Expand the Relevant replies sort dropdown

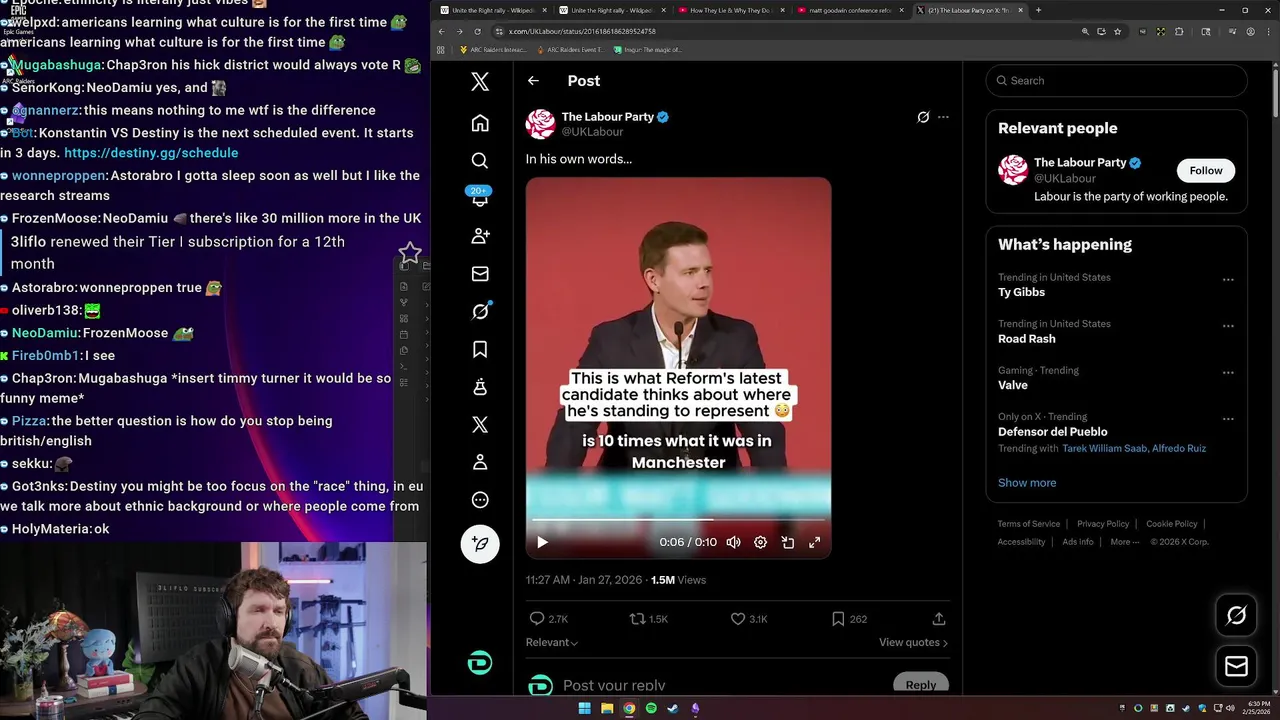tap(552, 642)
